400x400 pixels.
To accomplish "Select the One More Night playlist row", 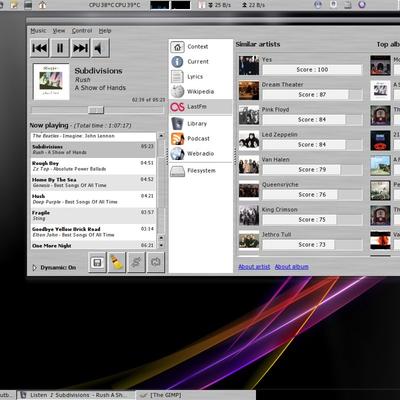I will coord(93,245).
